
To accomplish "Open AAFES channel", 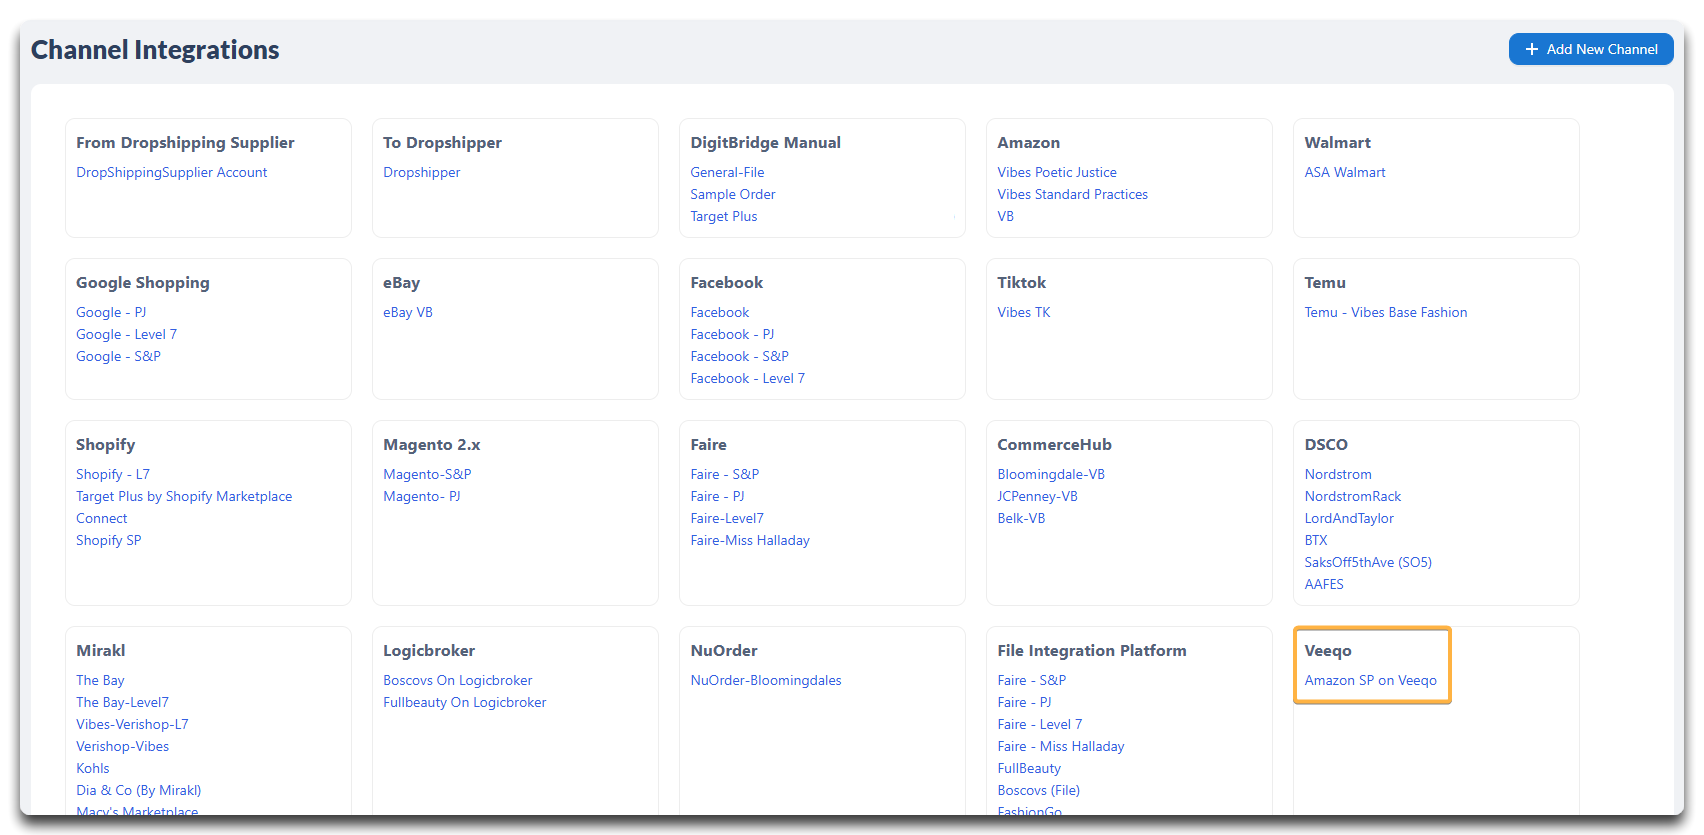I will (x=1324, y=584).
